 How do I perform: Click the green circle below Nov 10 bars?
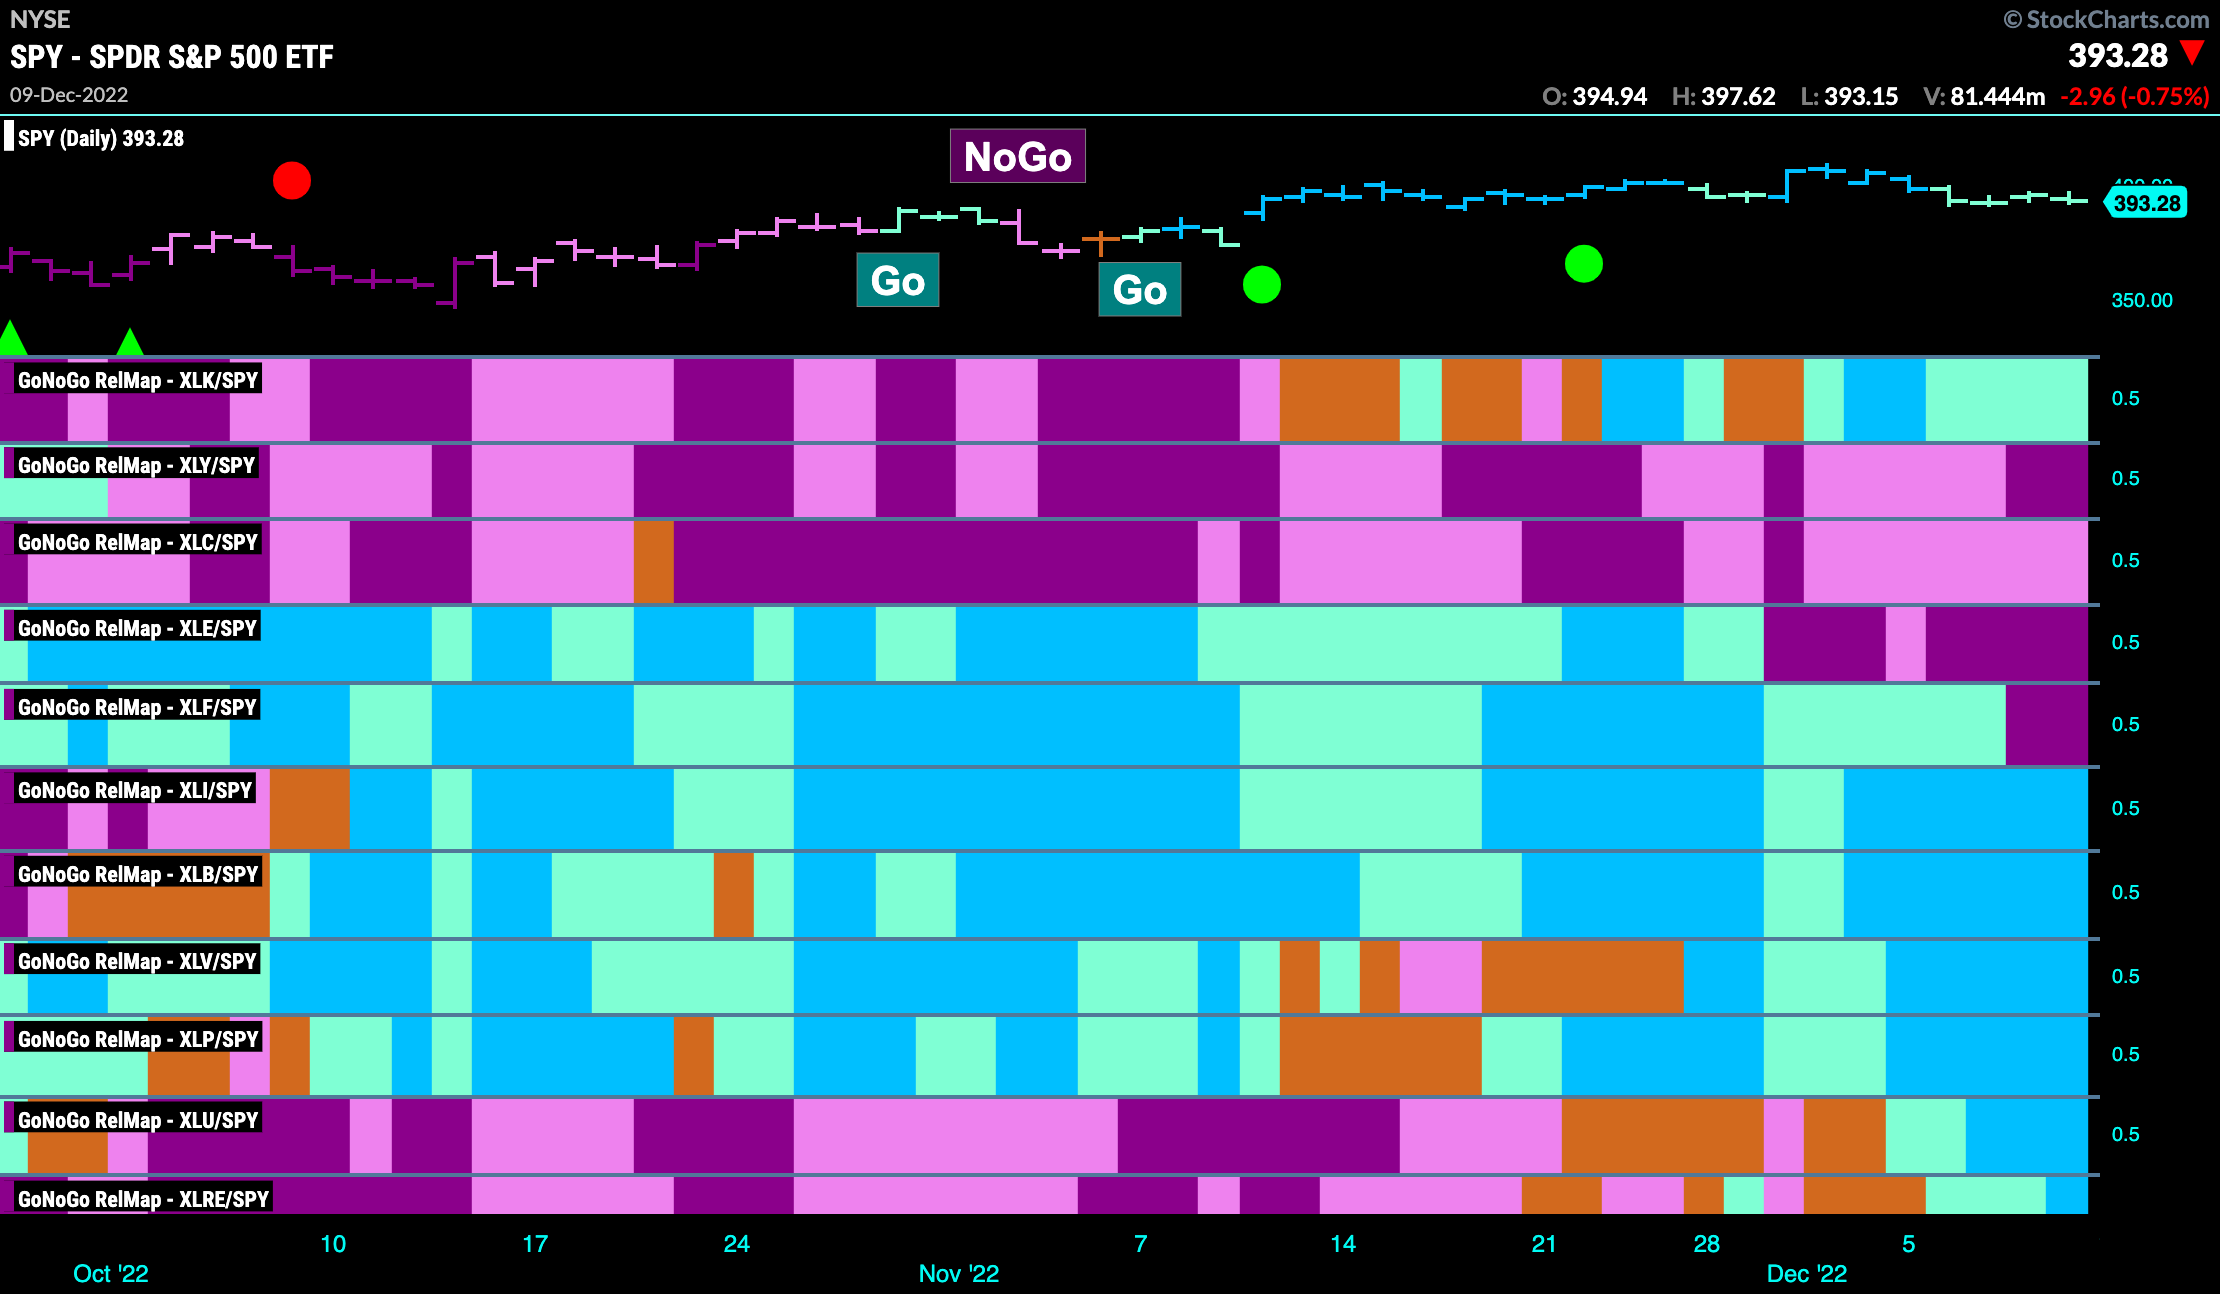point(1262,285)
